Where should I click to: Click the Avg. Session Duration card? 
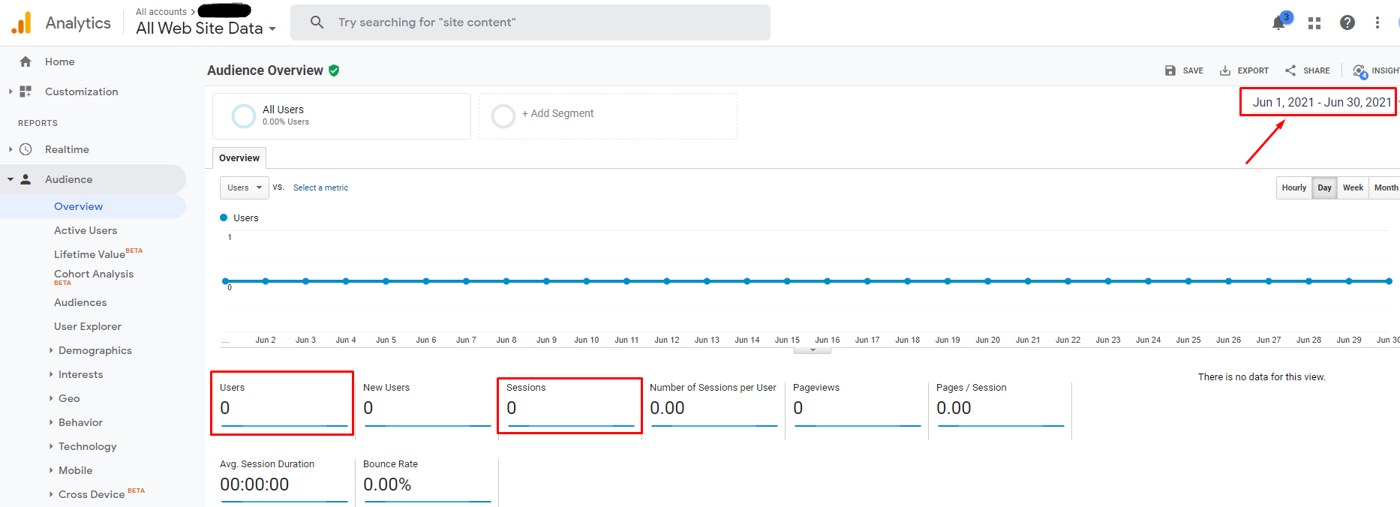pos(284,480)
